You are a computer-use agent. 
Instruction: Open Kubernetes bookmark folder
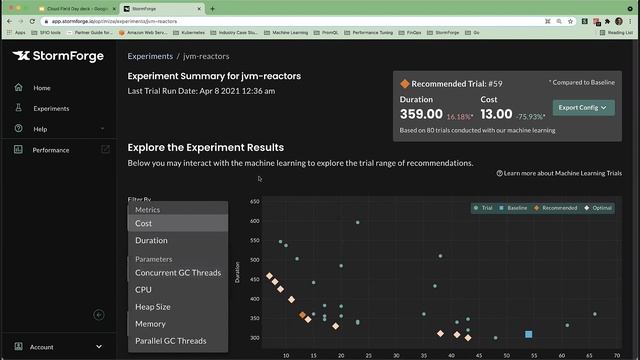189,33
